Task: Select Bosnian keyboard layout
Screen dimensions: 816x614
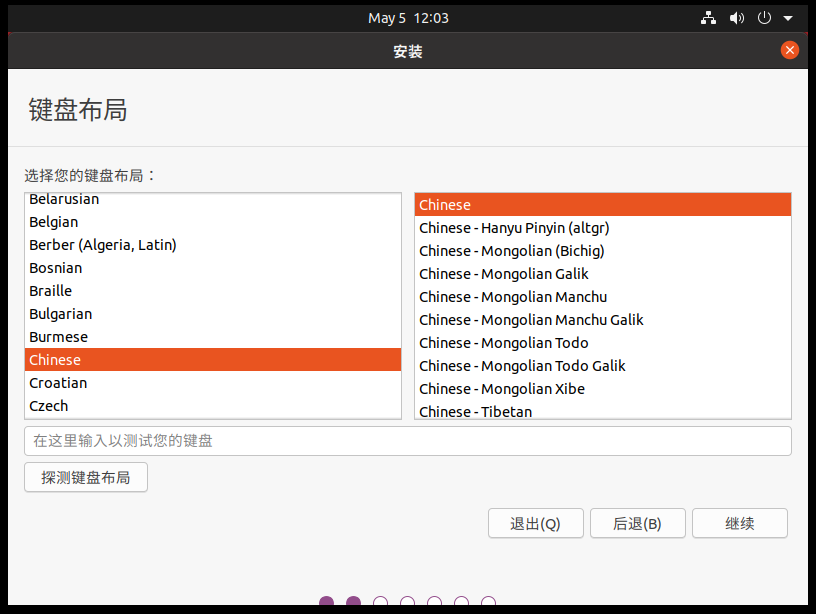Action: [213, 267]
